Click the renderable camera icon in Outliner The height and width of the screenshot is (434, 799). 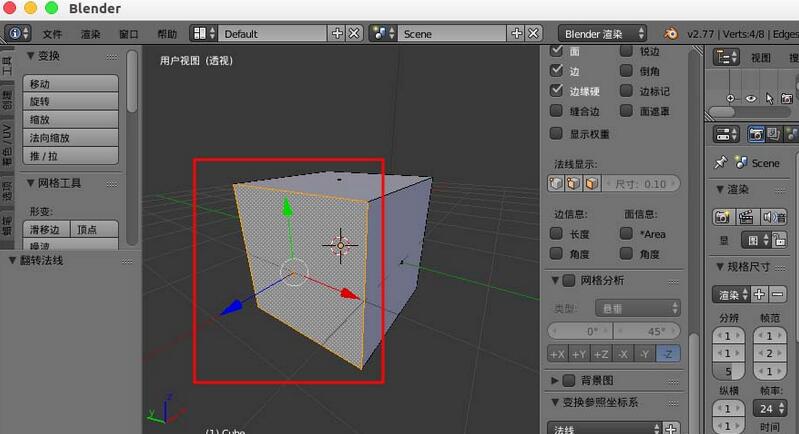(787, 98)
